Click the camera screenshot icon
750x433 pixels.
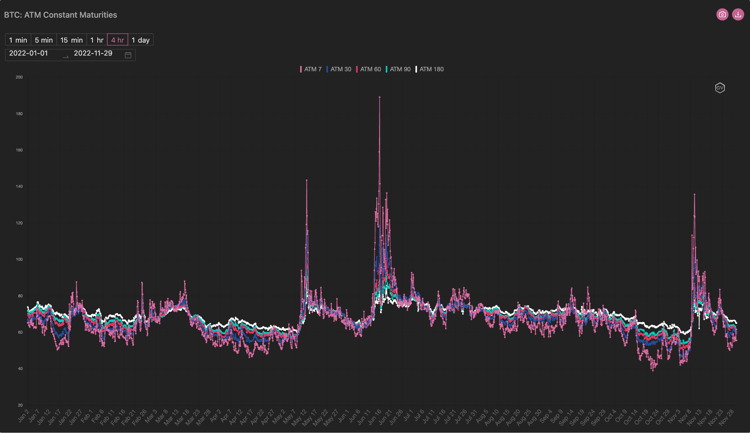pos(722,15)
